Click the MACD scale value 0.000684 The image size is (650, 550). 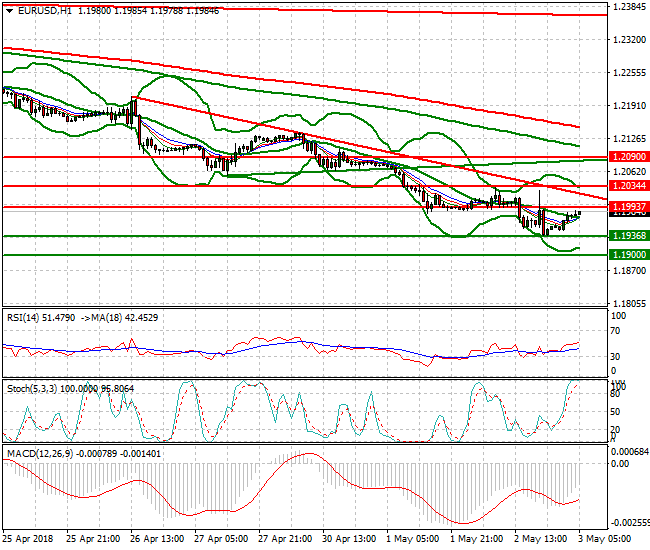630,452
